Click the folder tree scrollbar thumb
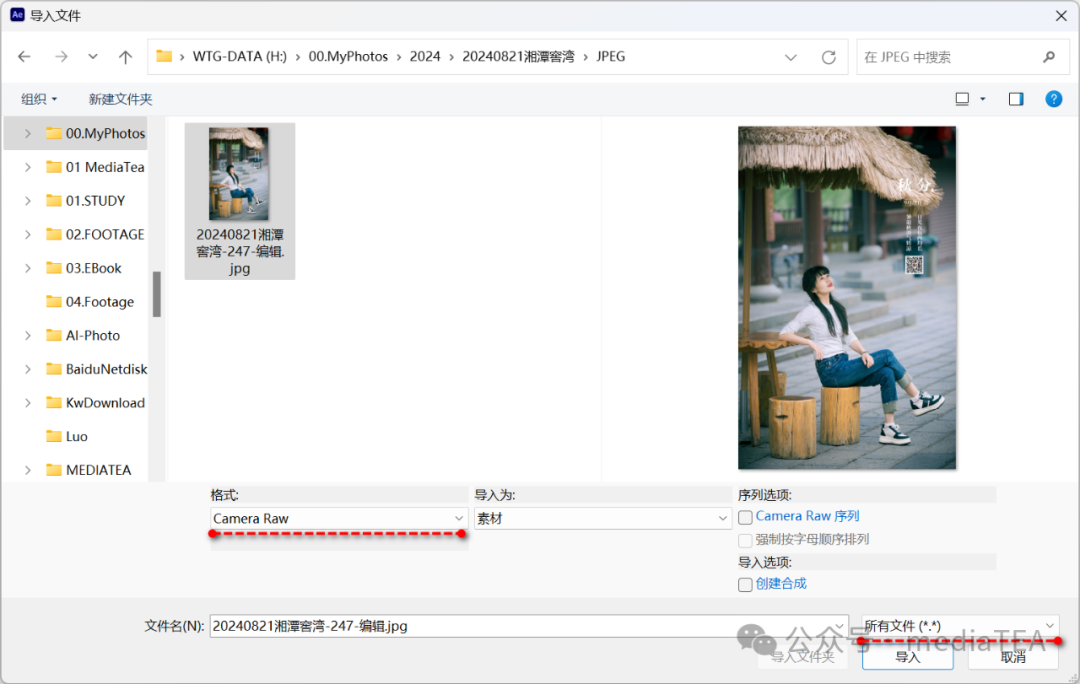Screen dimensions: 1080x684 click(157, 294)
